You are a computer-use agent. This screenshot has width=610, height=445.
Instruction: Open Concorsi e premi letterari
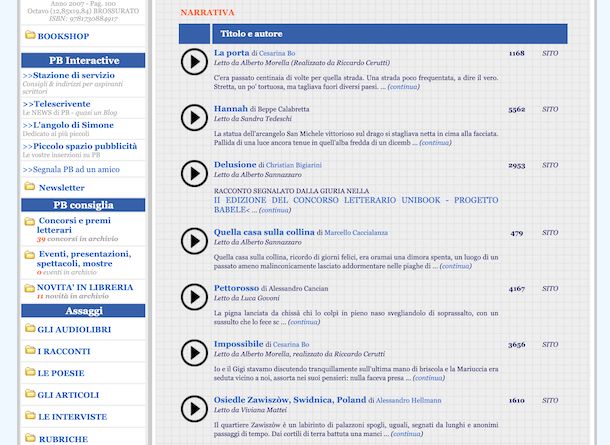pos(74,225)
